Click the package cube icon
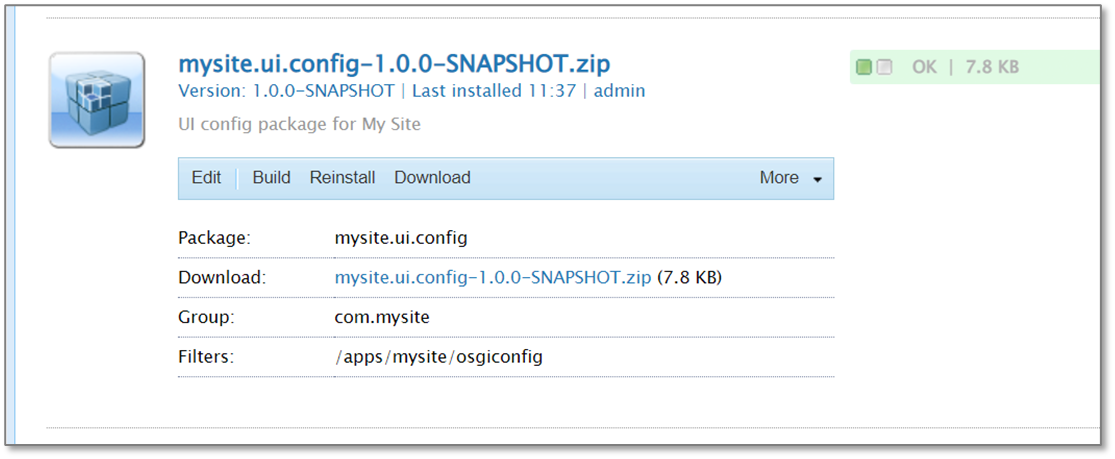 (x=97, y=100)
